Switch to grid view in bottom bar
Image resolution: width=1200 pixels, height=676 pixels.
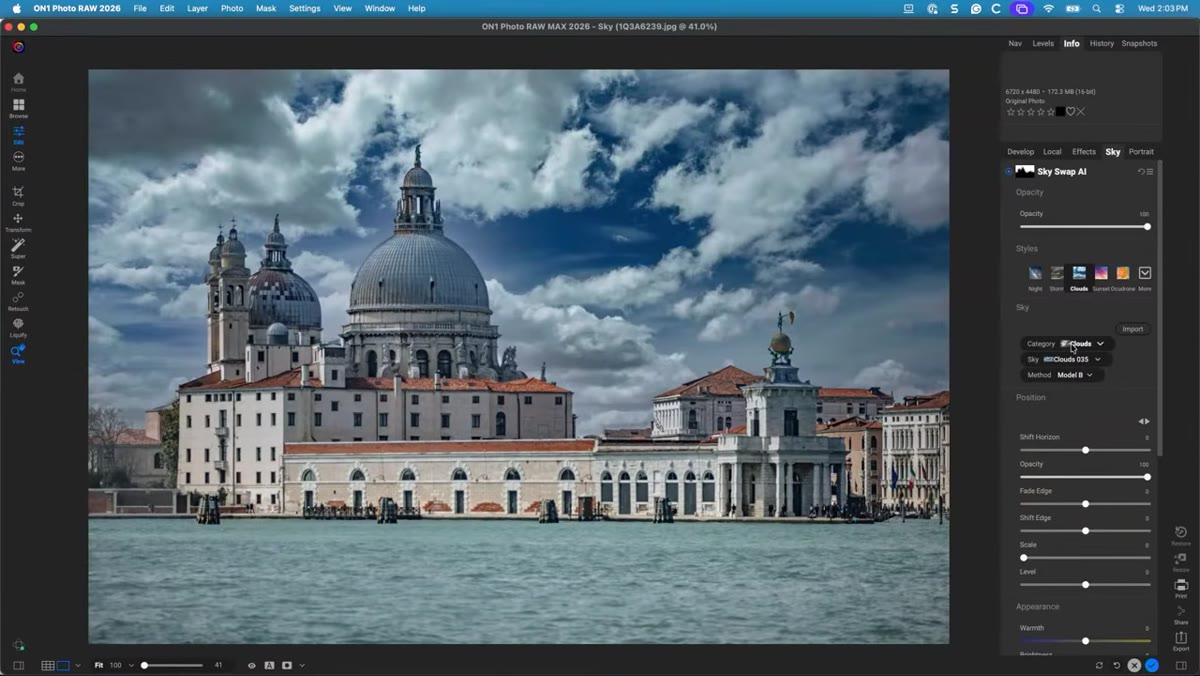[x=48, y=665]
